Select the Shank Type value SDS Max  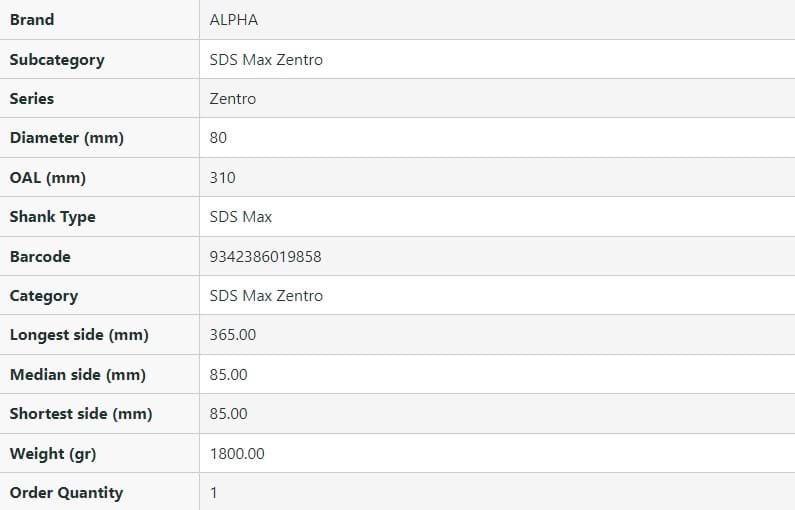coord(241,217)
